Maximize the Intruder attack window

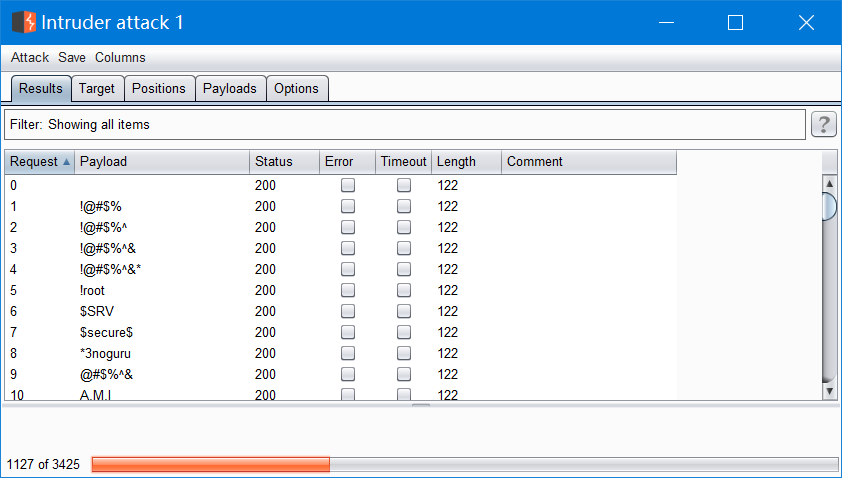pos(735,23)
